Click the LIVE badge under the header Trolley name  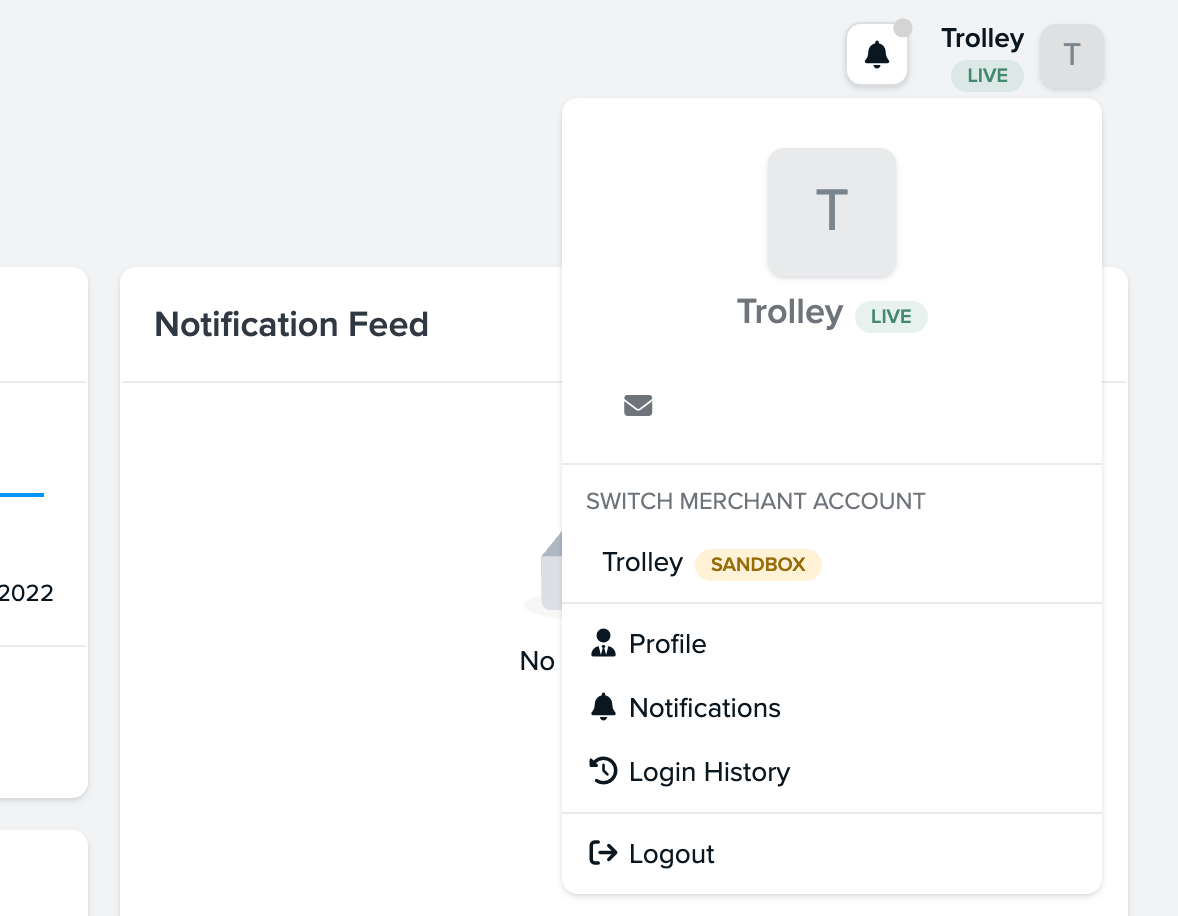click(x=986, y=76)
